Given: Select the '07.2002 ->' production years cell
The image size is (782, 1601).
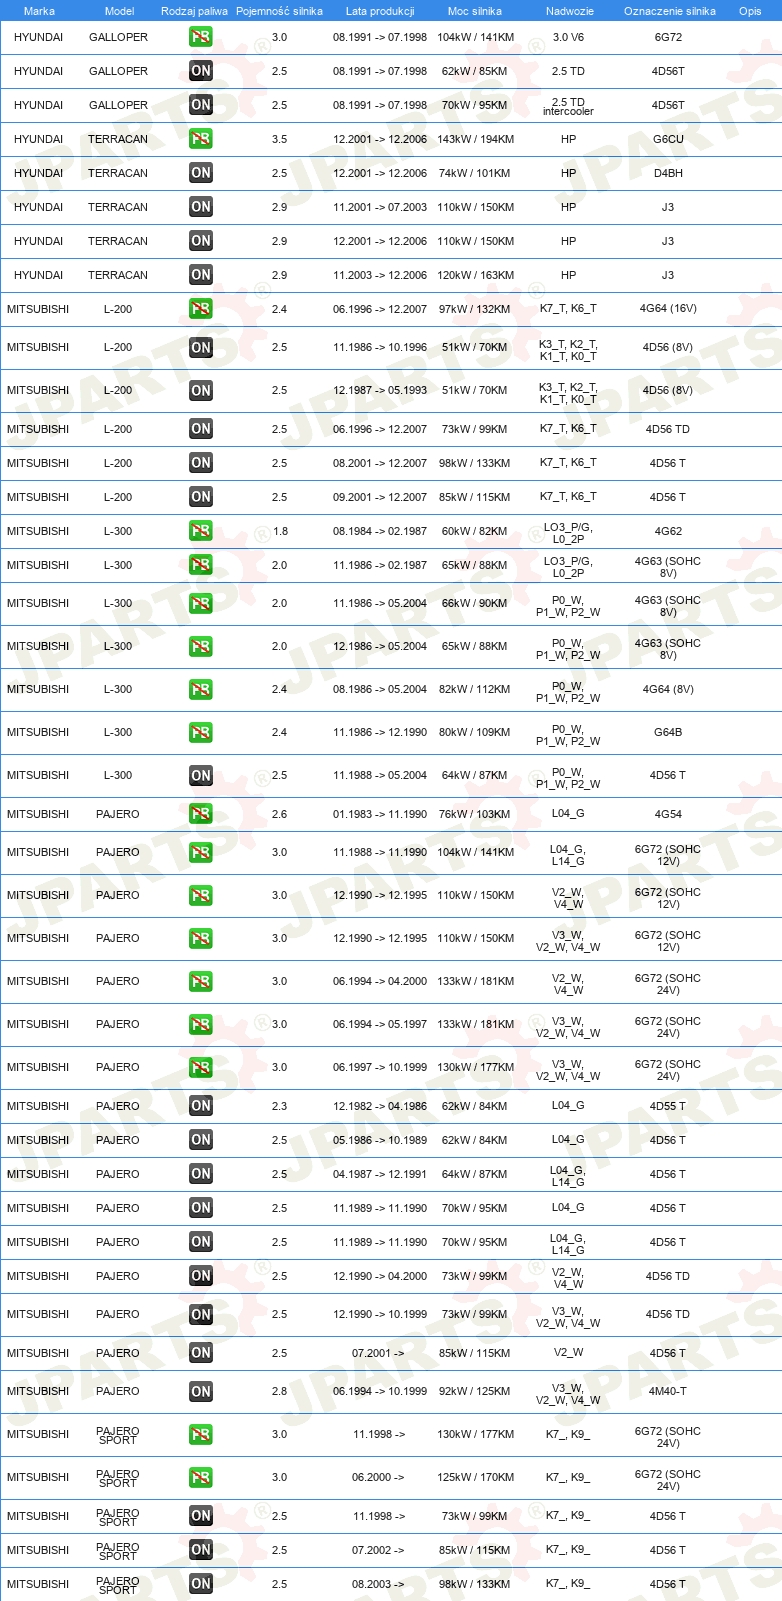Looking at the screenshot, I should [378, 1550].
